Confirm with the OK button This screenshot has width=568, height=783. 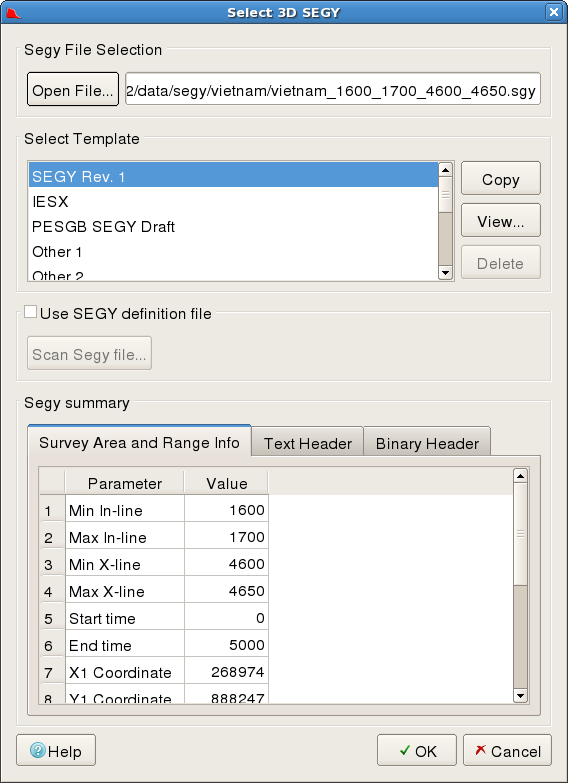pyautogui.click(x=417, y=750)
